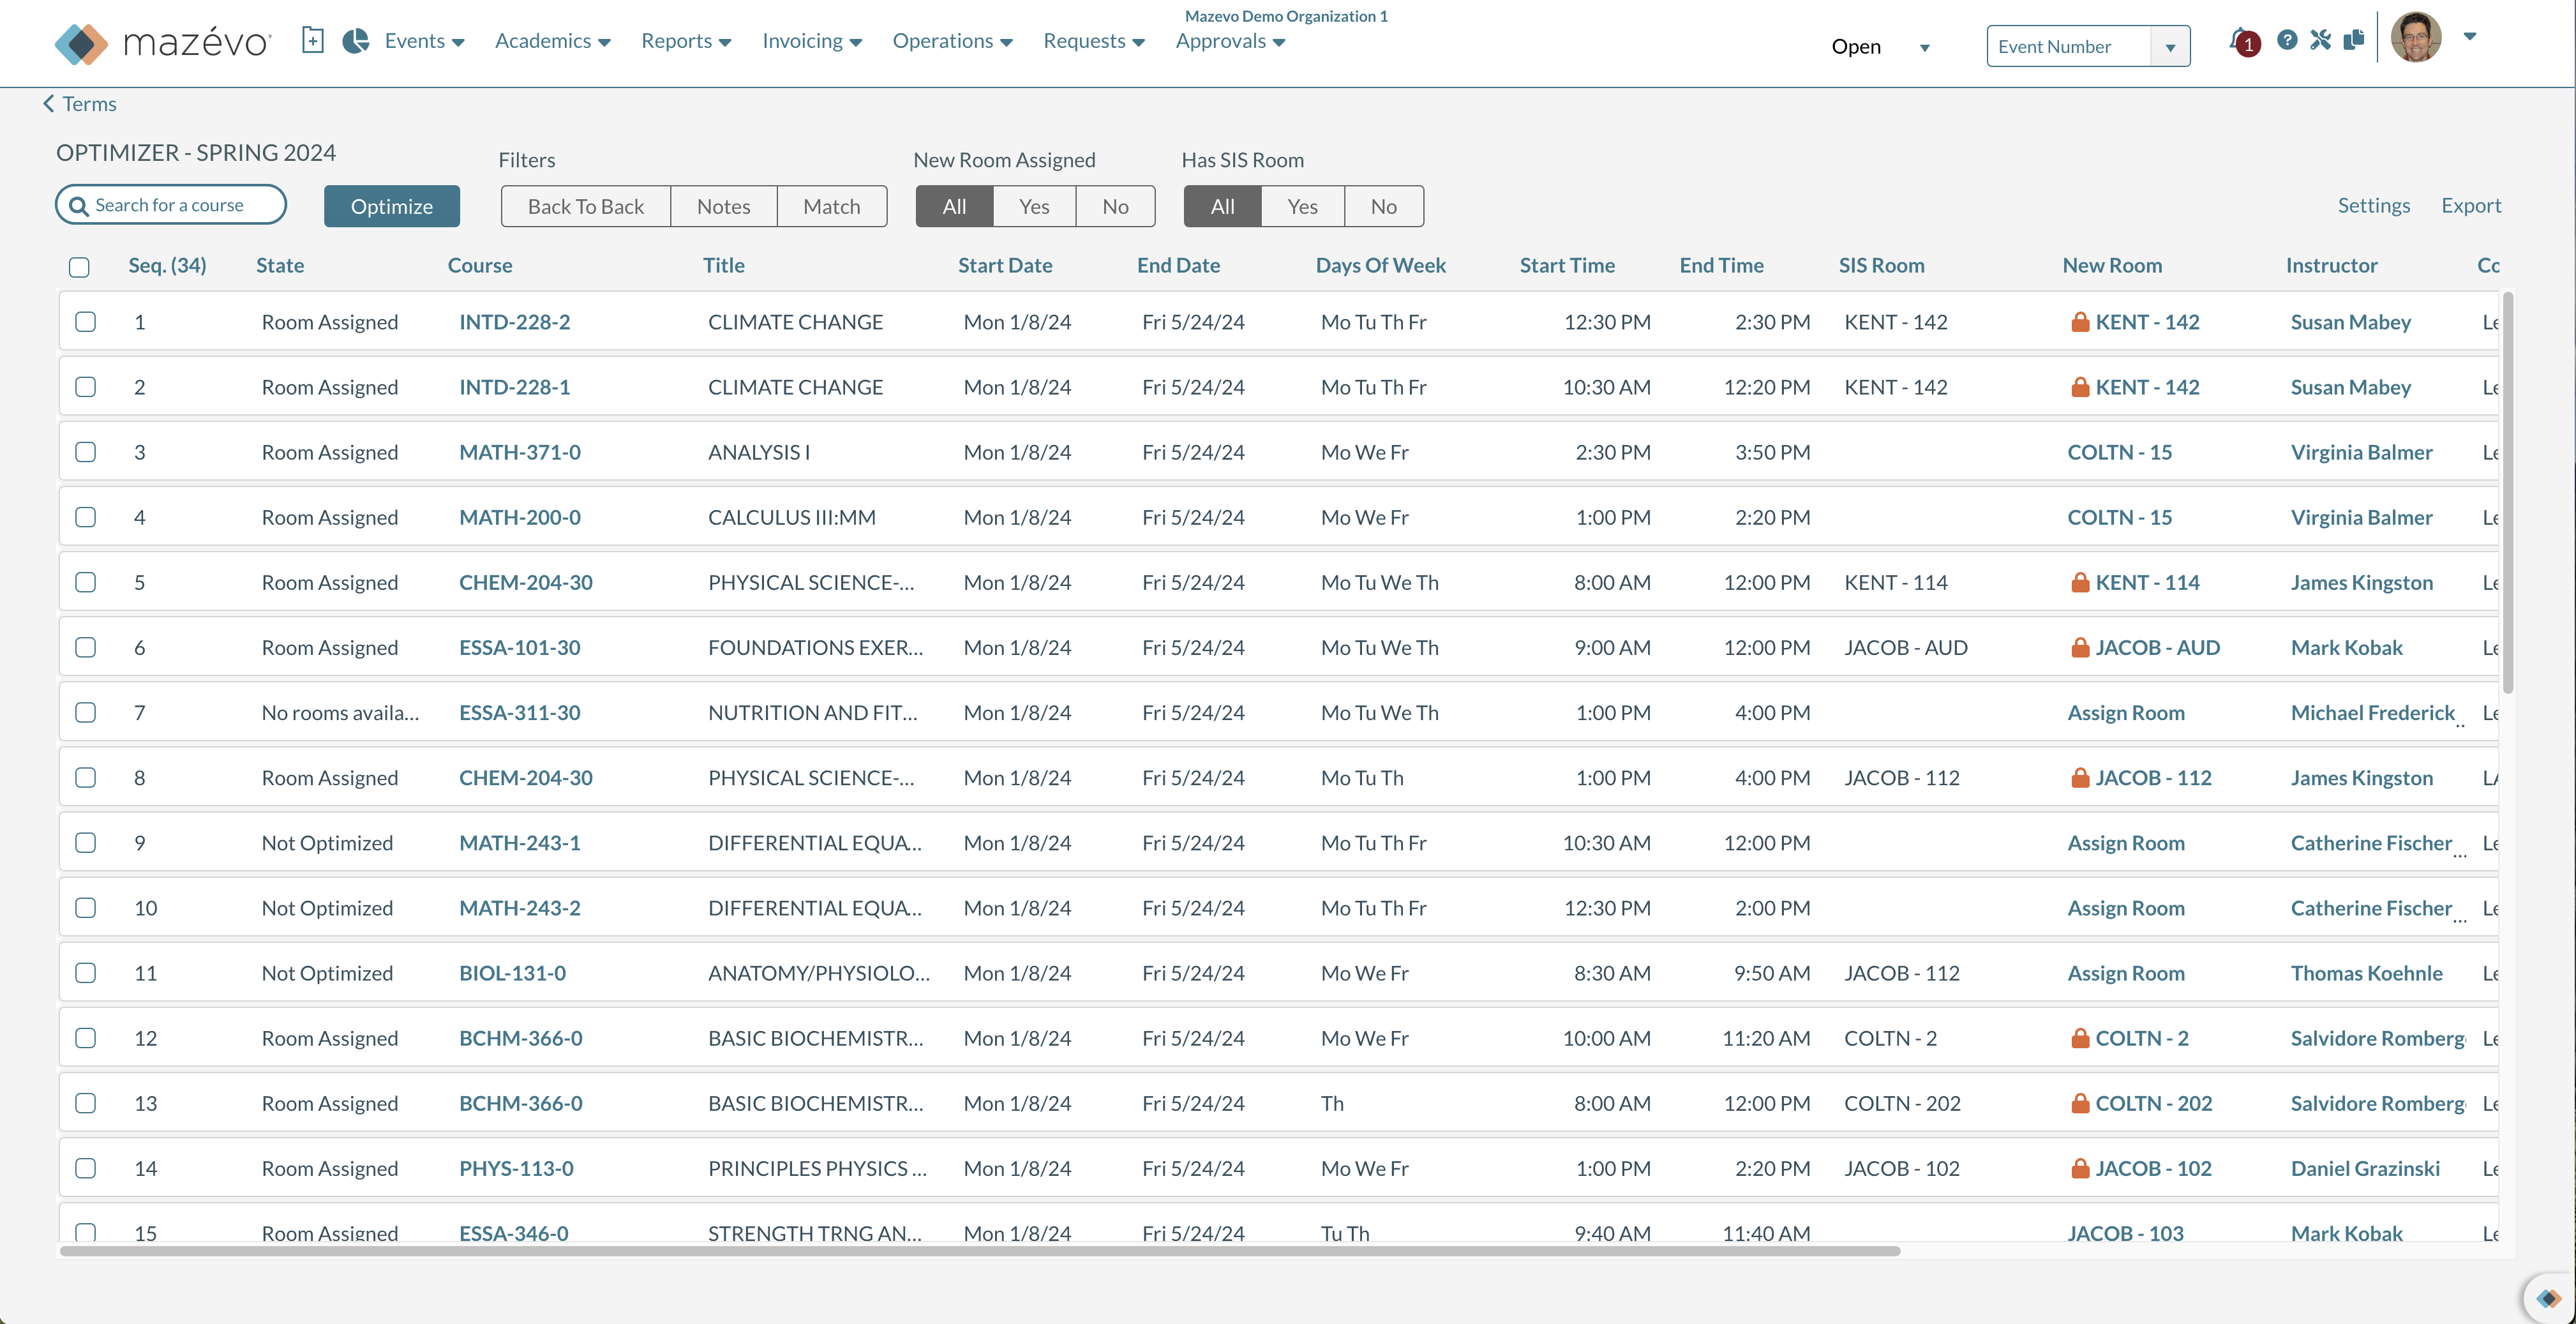Check the checkbox for row 5 CHEM-204-30
Screen dimensions: 2576x1324
(86, 582)
